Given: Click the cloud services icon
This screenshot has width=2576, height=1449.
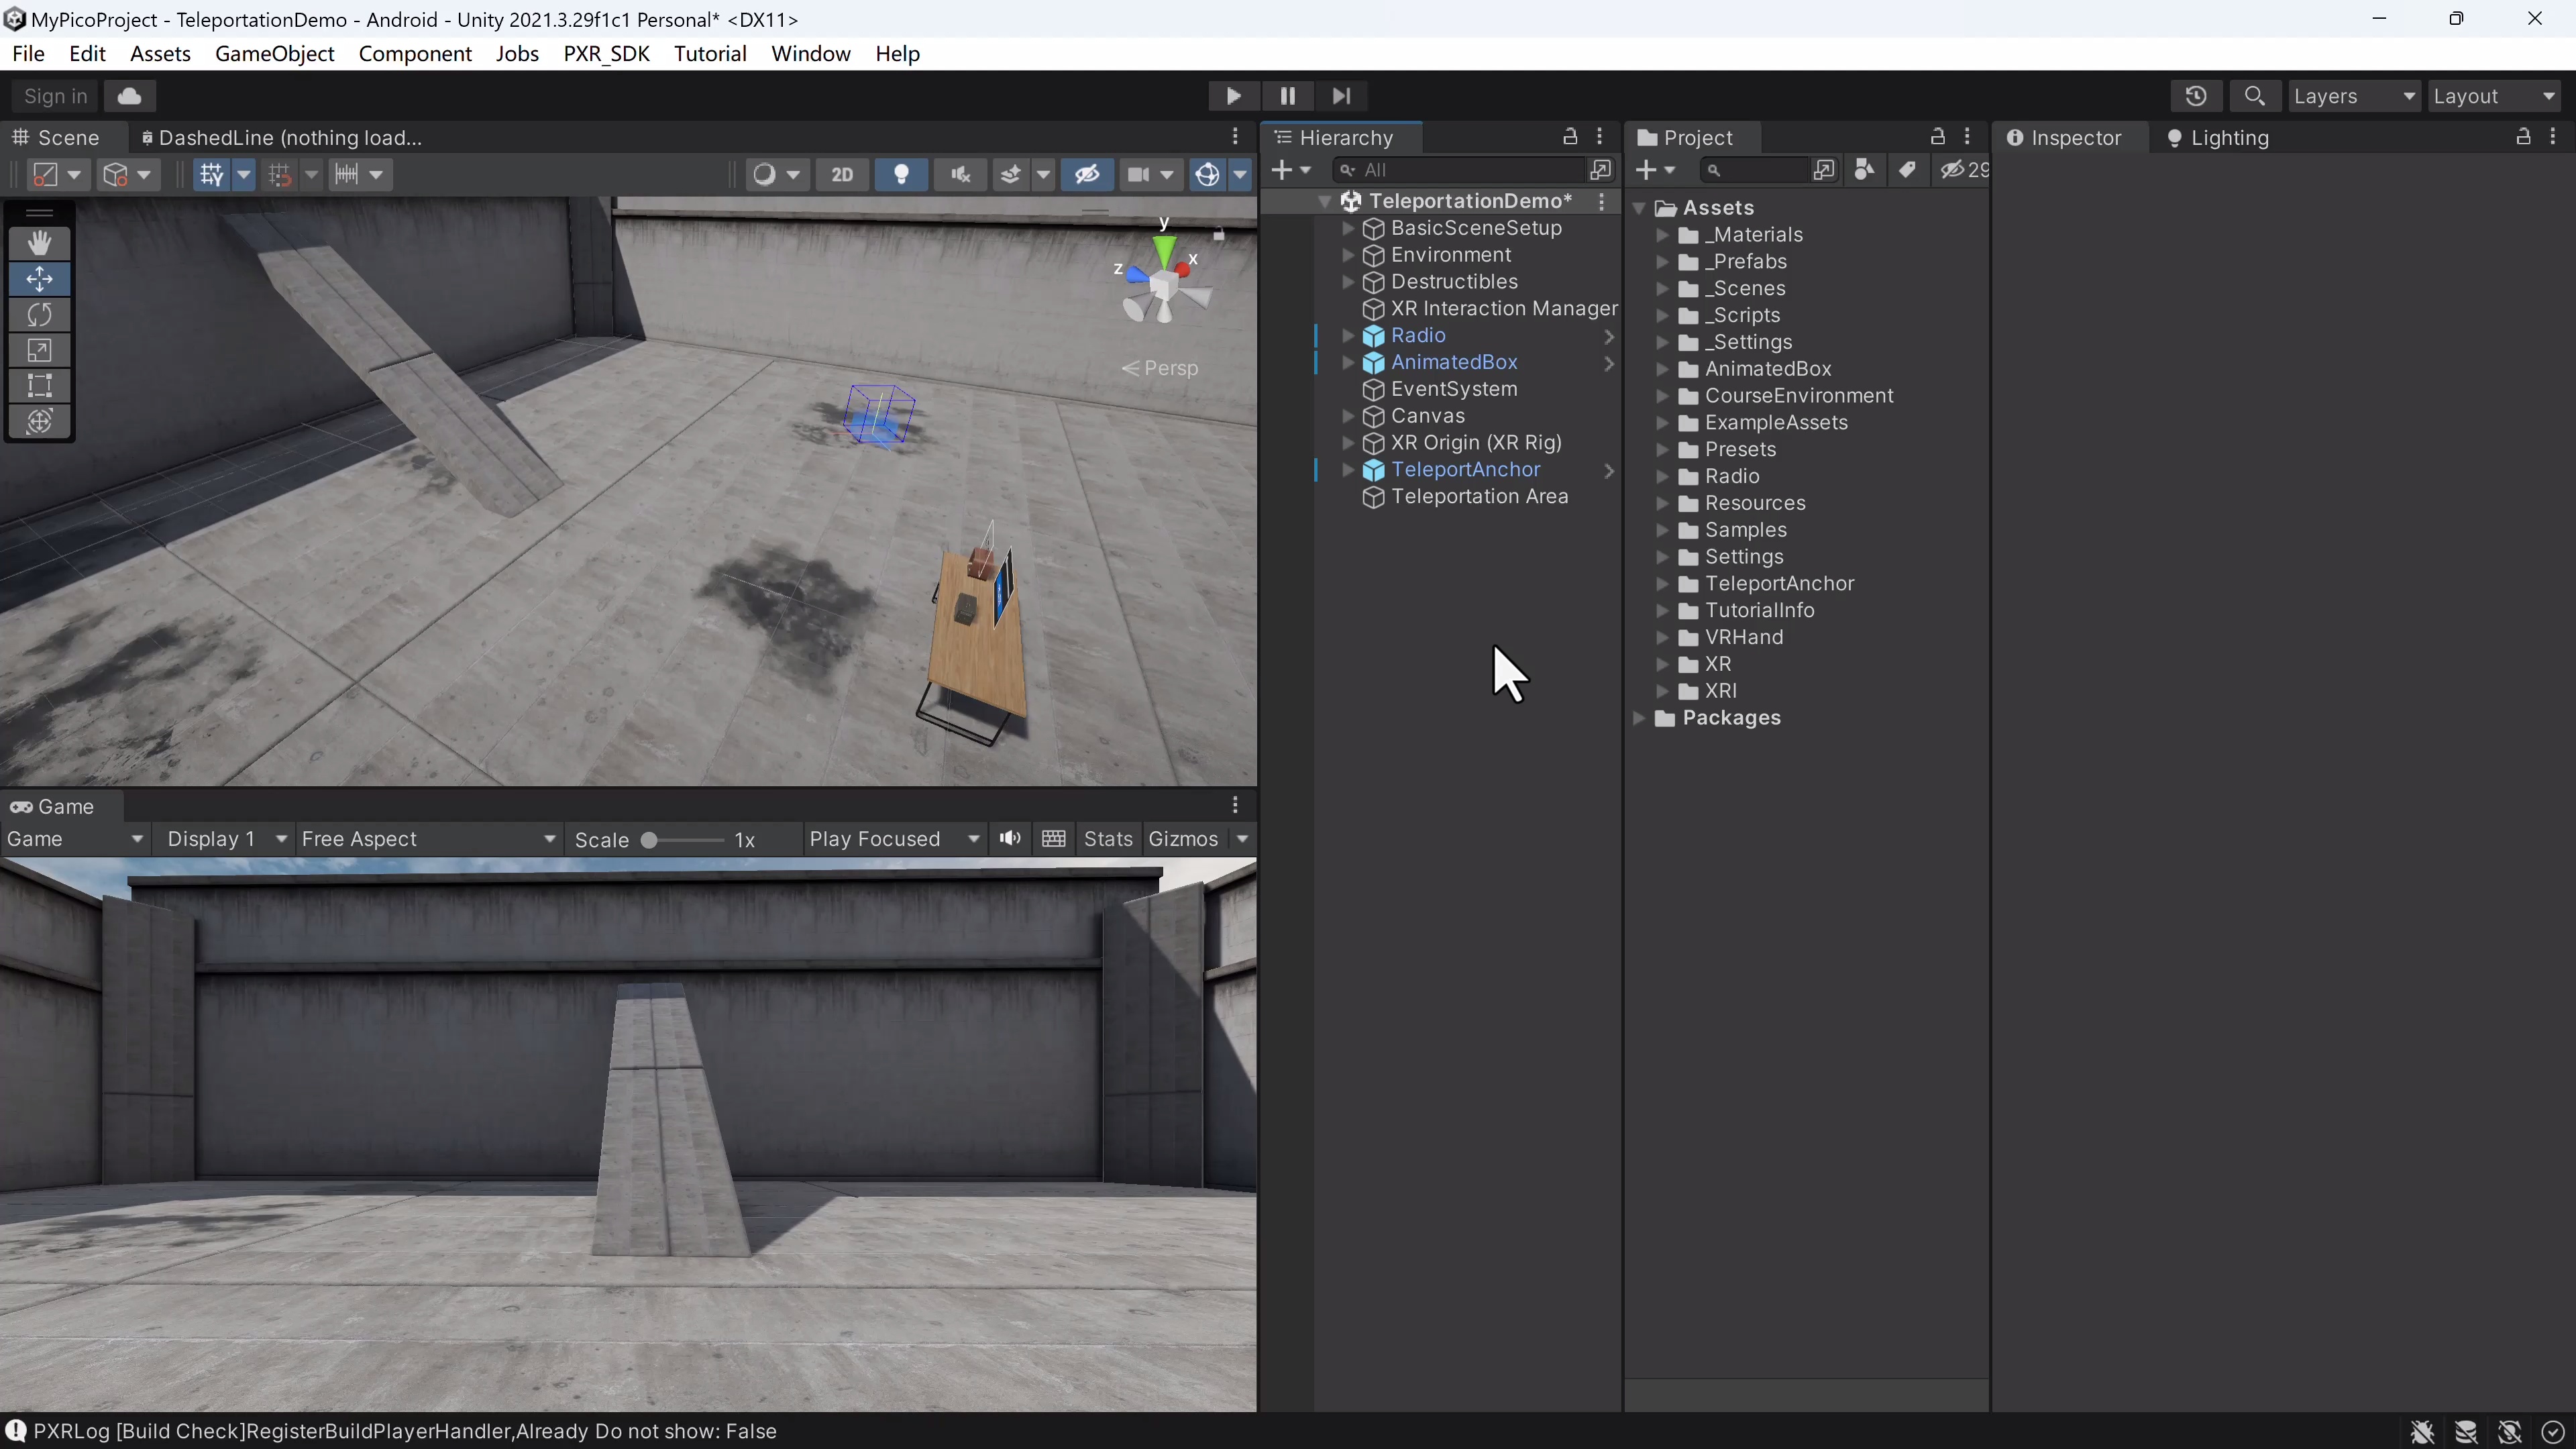Looking at the screenshot, I should pos(129,96).
